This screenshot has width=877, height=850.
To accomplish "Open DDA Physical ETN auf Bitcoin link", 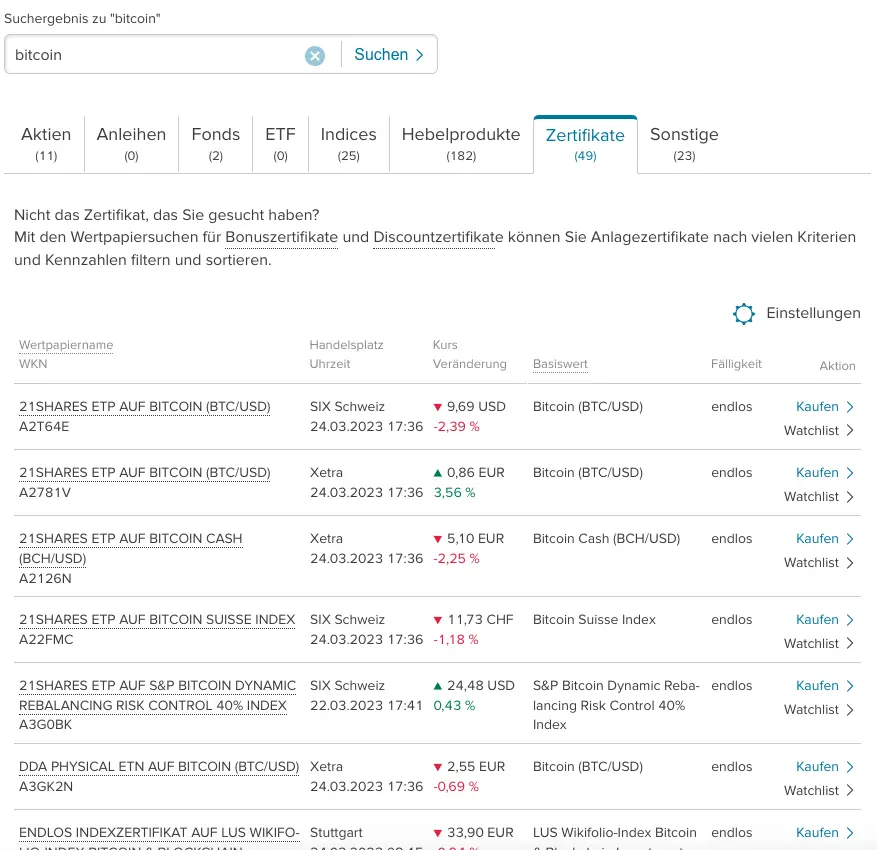I will coord(159,767).
